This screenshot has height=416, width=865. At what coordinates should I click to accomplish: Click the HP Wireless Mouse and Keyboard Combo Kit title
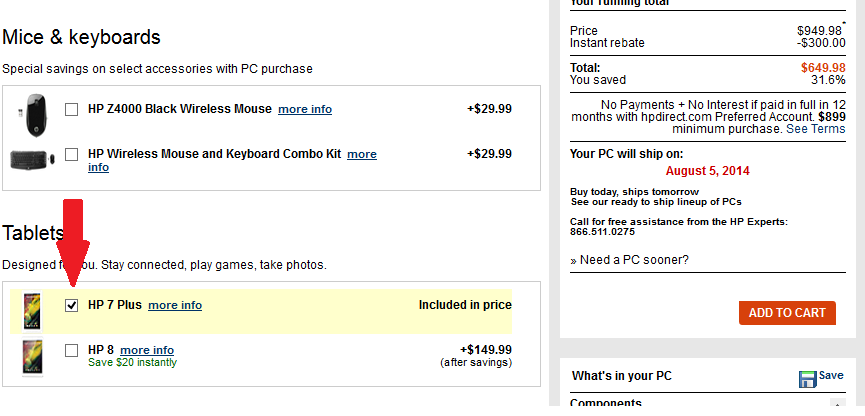pos(214,154)
